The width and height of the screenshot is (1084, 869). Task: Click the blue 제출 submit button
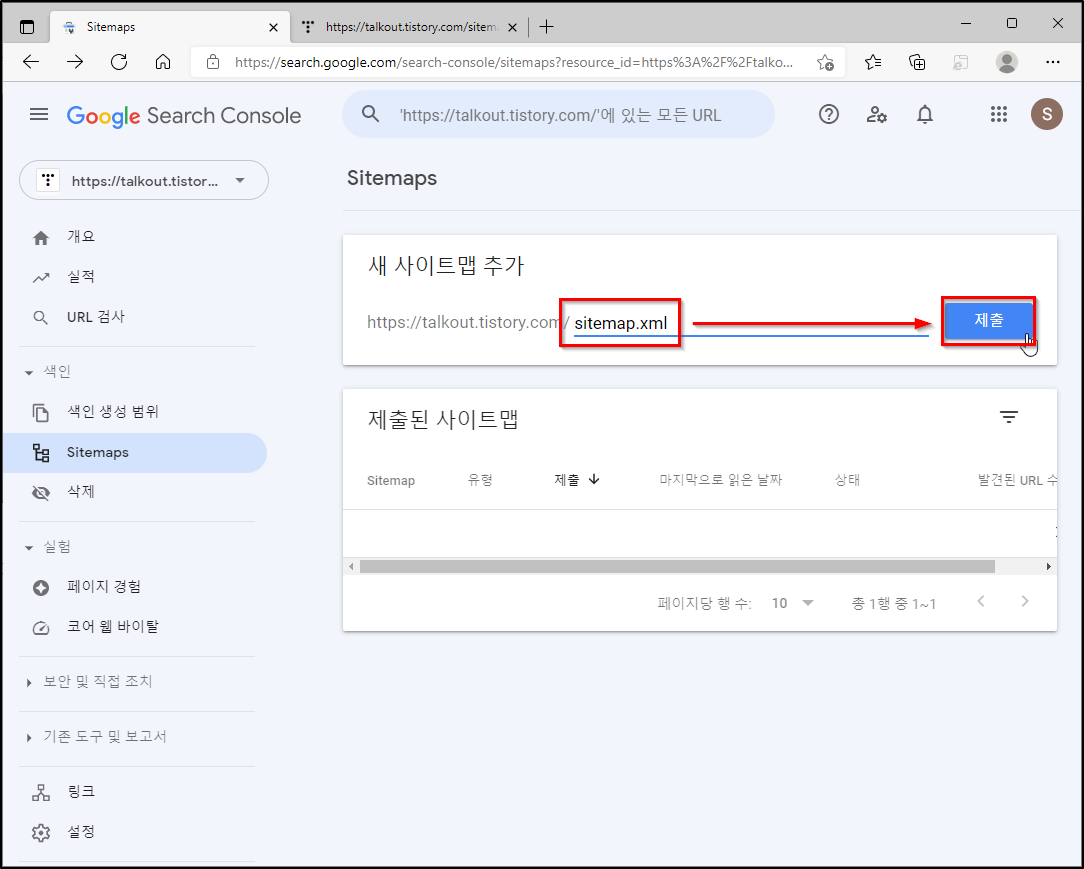(989, 320)
